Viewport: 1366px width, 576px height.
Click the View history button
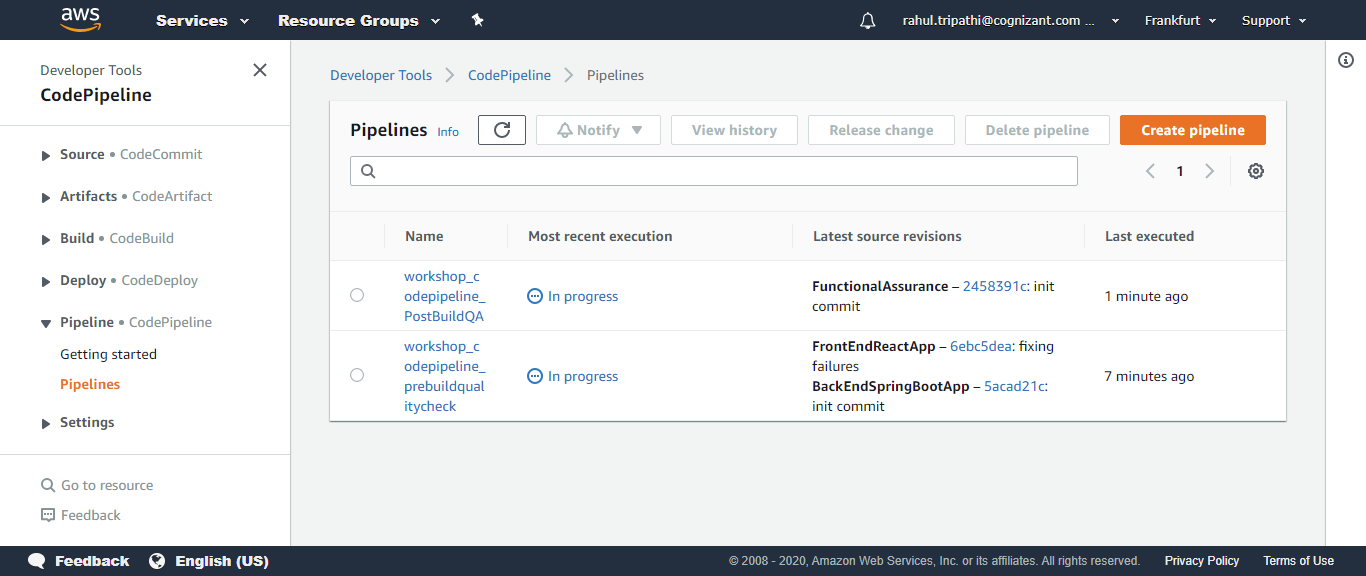tap(734, 130)
